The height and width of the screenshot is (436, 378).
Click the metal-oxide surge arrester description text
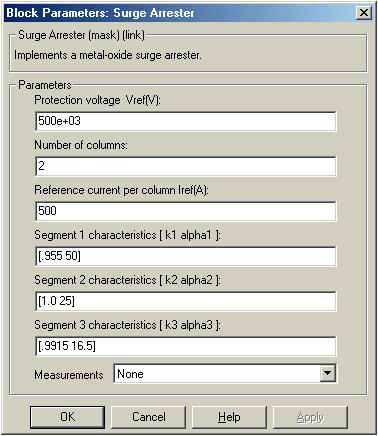[108, 55]
